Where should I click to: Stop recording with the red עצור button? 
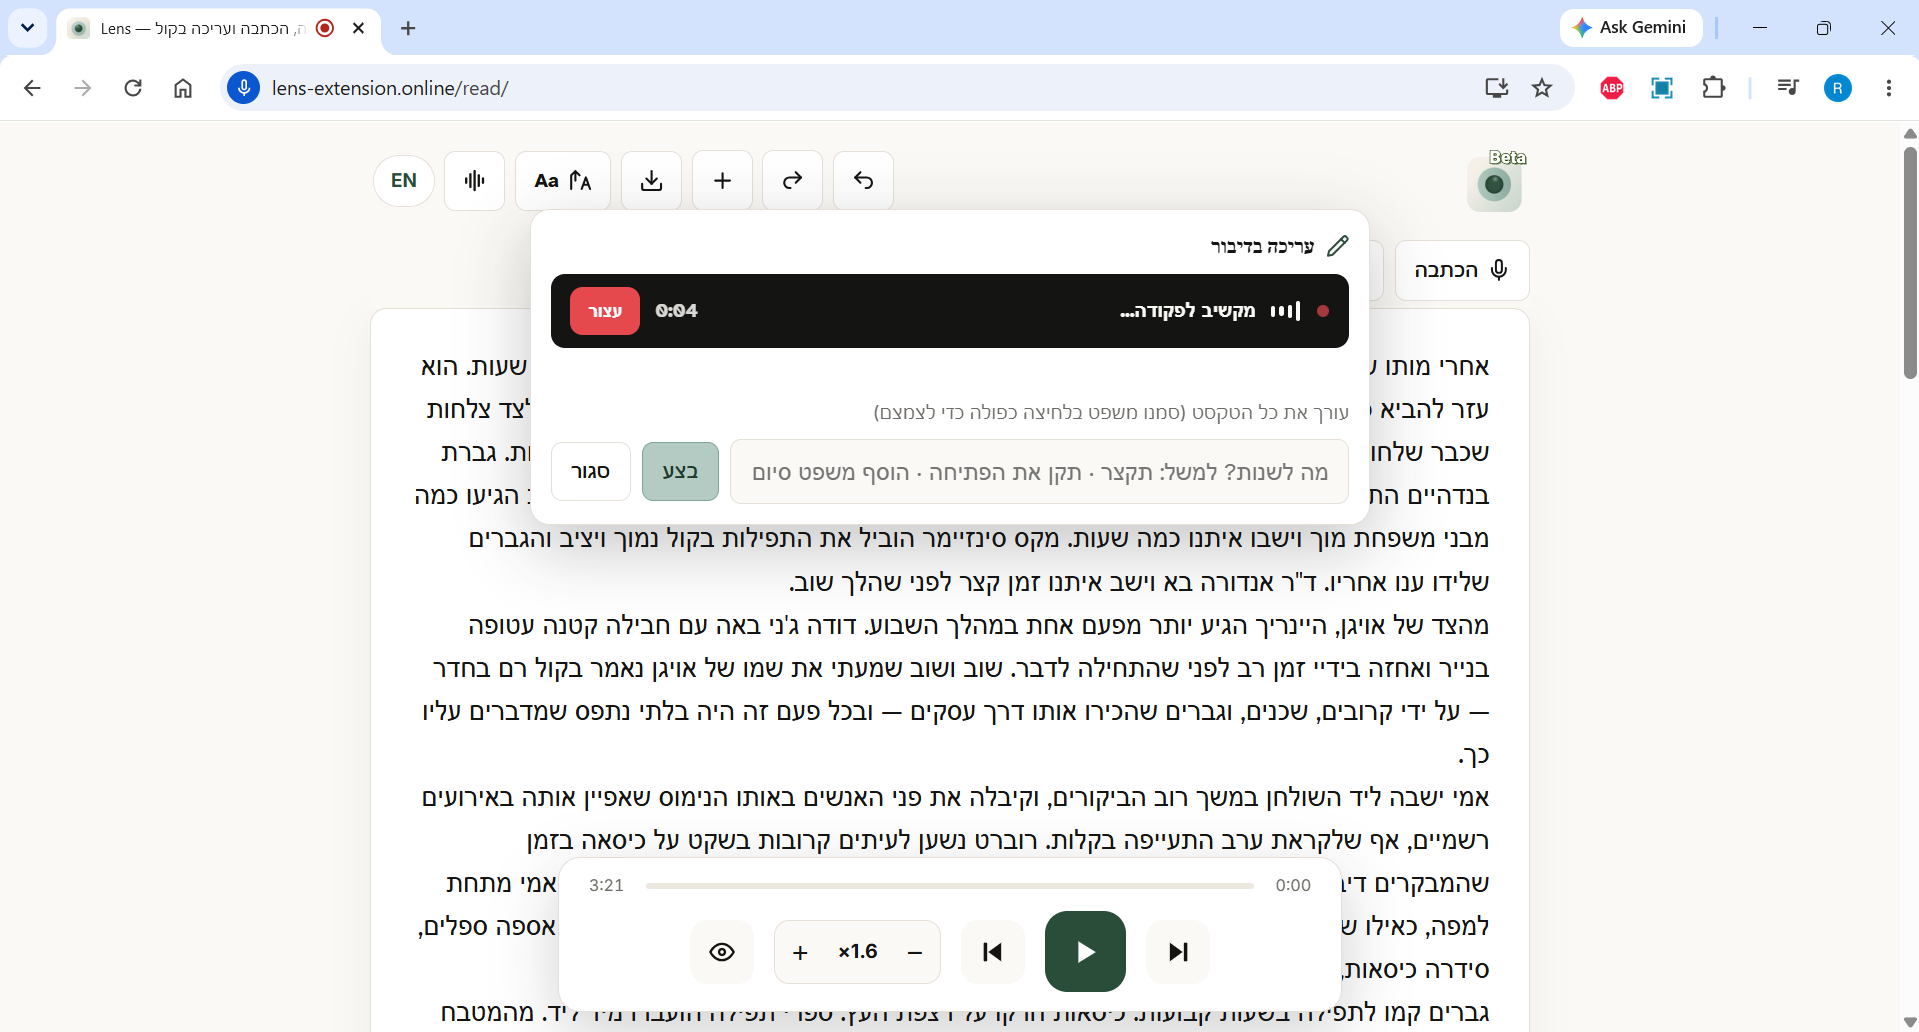(605, 311)
